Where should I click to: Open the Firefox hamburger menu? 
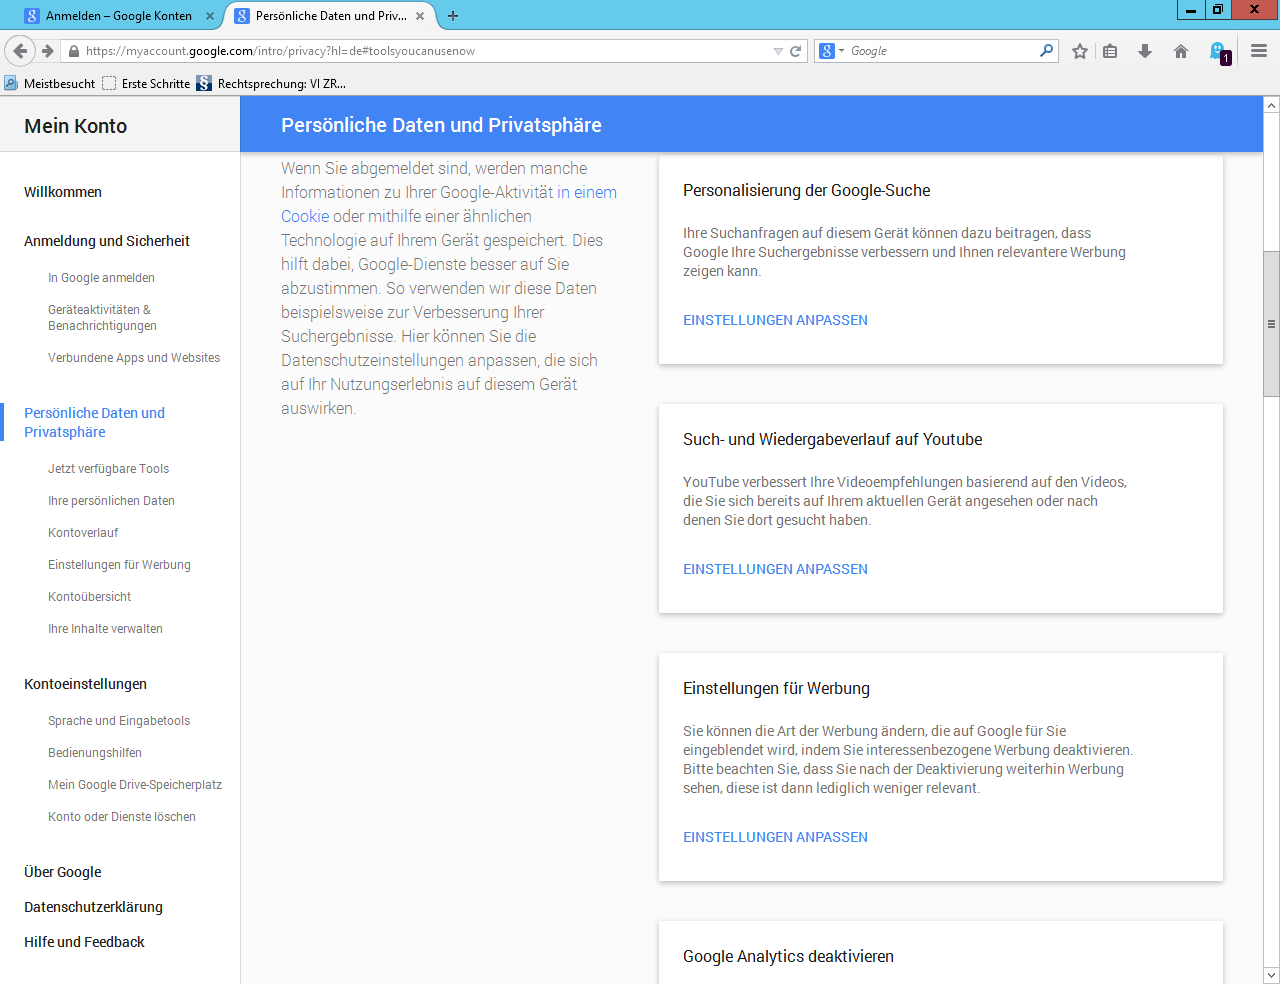(x=1259, y=51)
